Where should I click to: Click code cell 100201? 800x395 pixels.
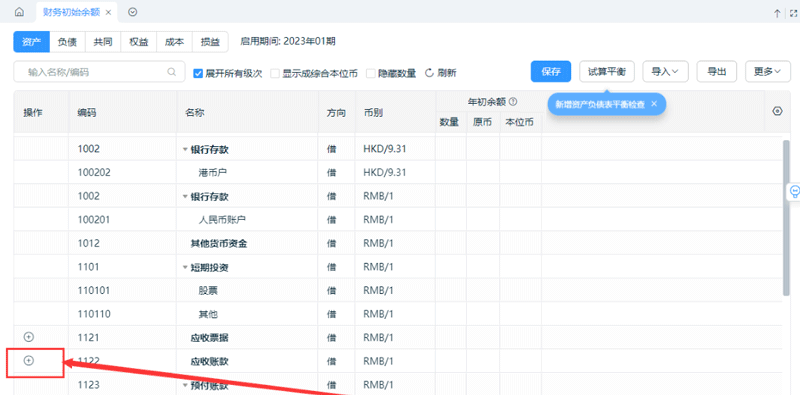coord(94,219)
